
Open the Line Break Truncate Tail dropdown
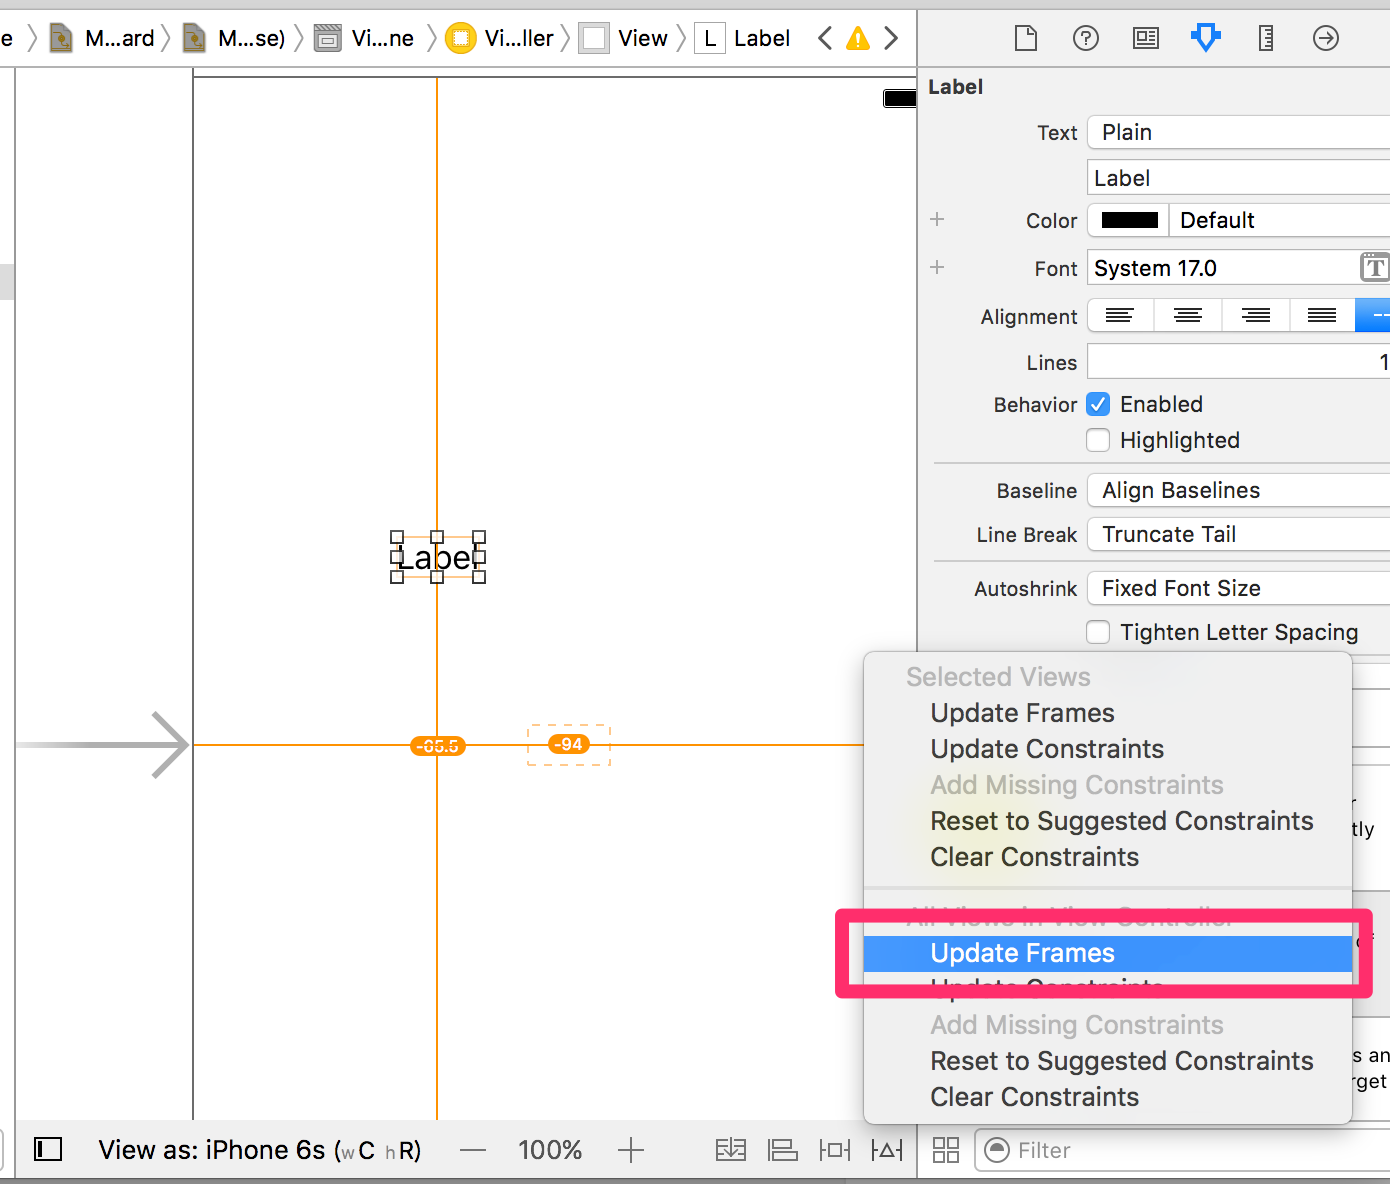(x=1238, y=534)
